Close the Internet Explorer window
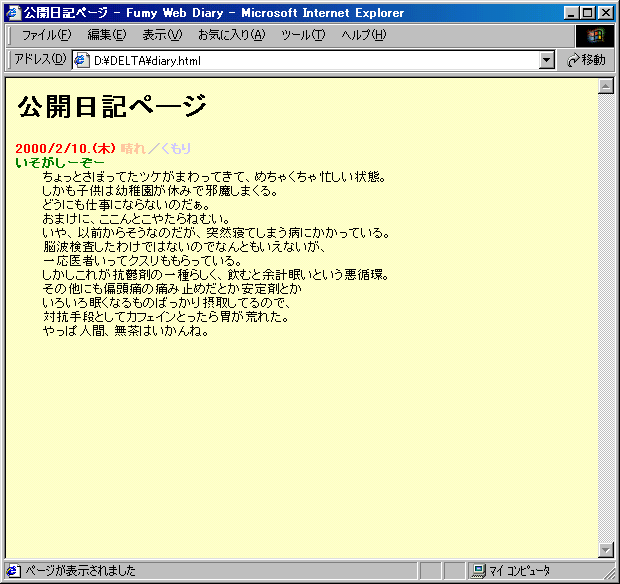This screenshot has width=620, height=584. (606, 13)
